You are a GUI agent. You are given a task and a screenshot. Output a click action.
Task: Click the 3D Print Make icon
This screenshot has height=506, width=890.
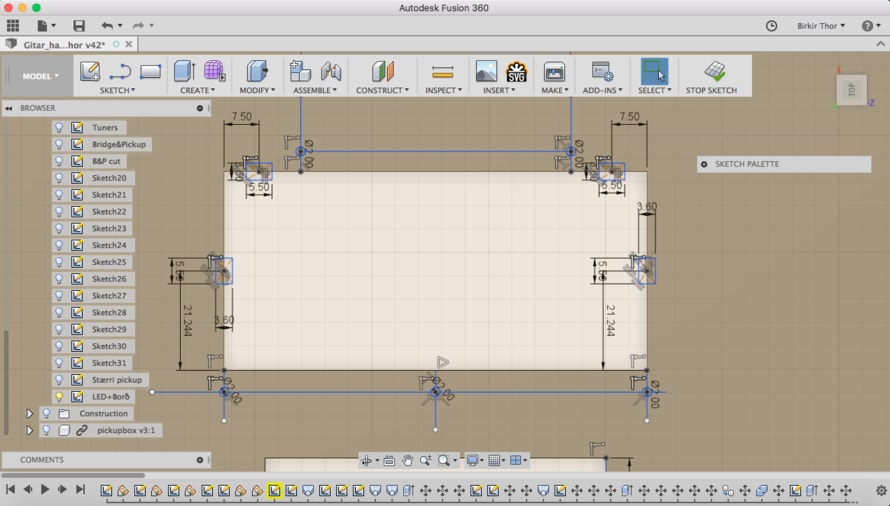554,72
